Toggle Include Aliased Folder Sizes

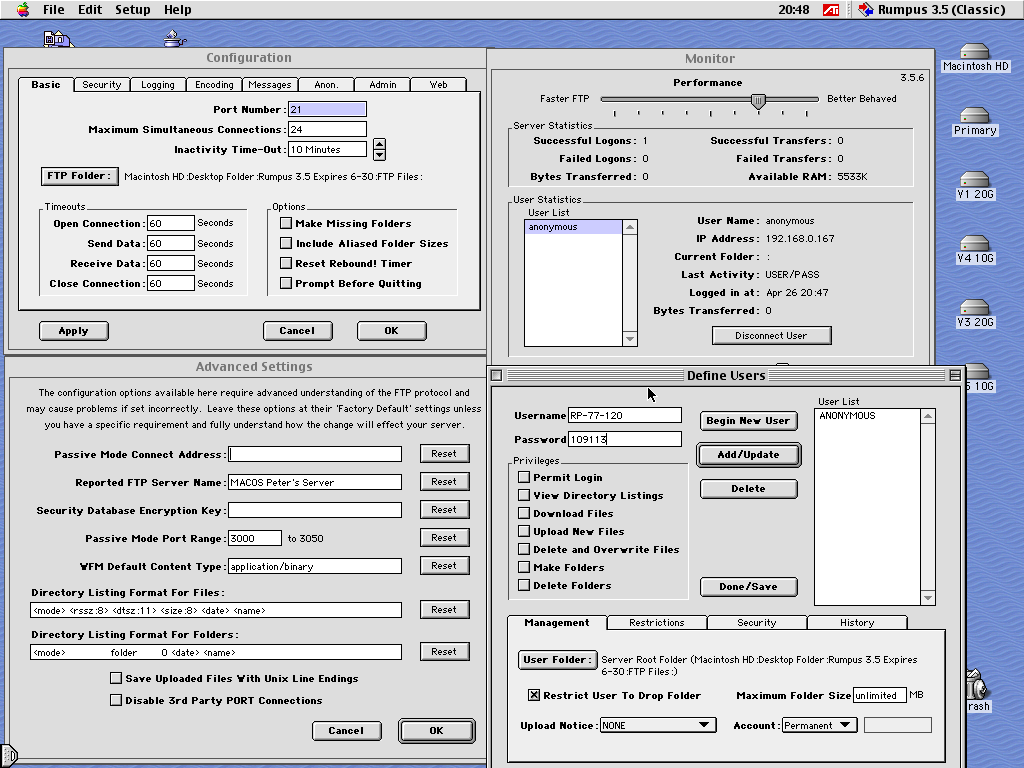click(286, 243)
